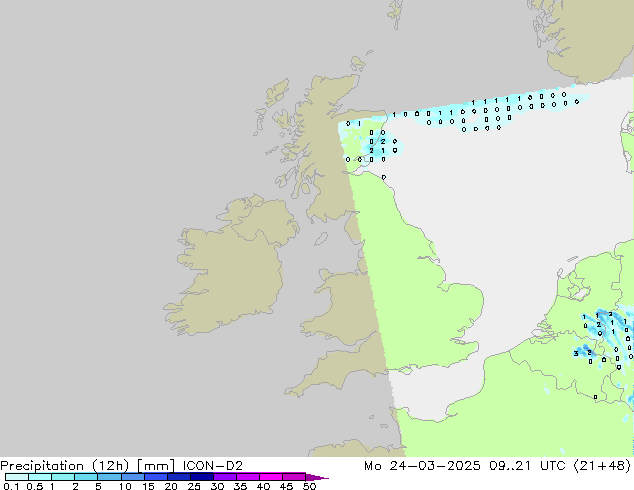This screenshot has height=490, width=634.
Task: Click the legend value '0.5'
Action: (x=34, y=486)
